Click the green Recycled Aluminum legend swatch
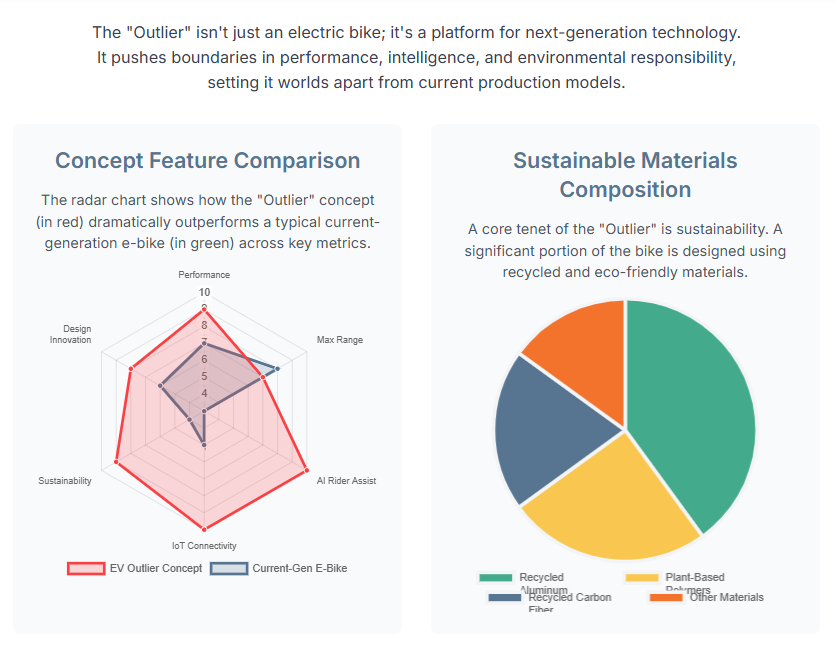835x650 pixels. point(495,577)
